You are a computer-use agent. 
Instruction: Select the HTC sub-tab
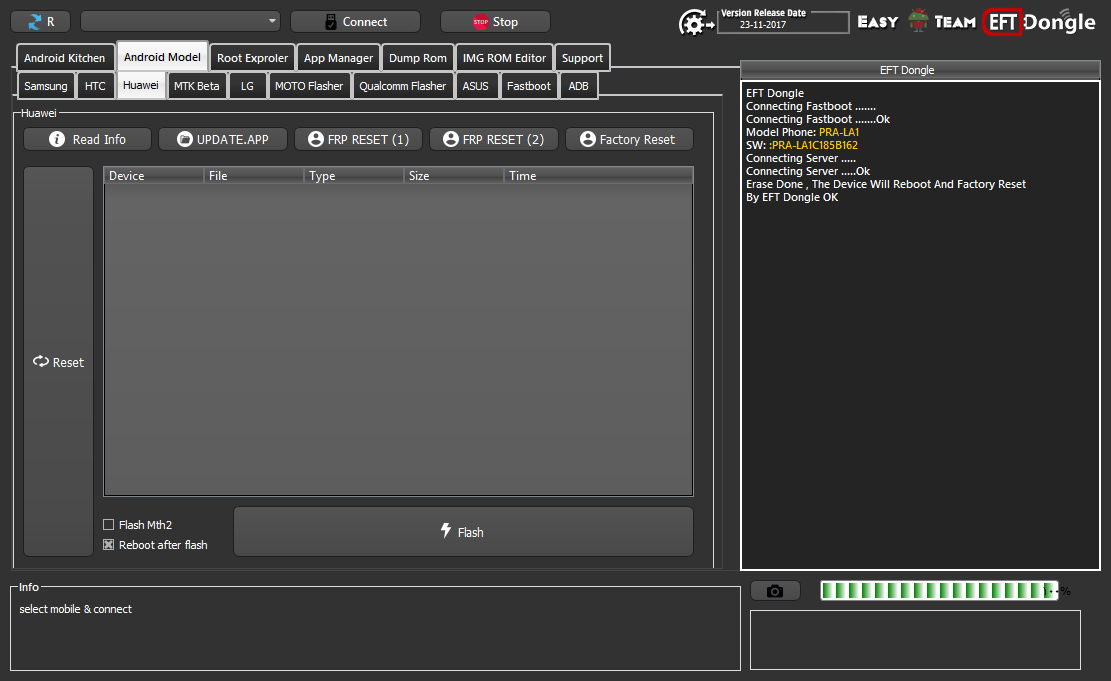95,86
